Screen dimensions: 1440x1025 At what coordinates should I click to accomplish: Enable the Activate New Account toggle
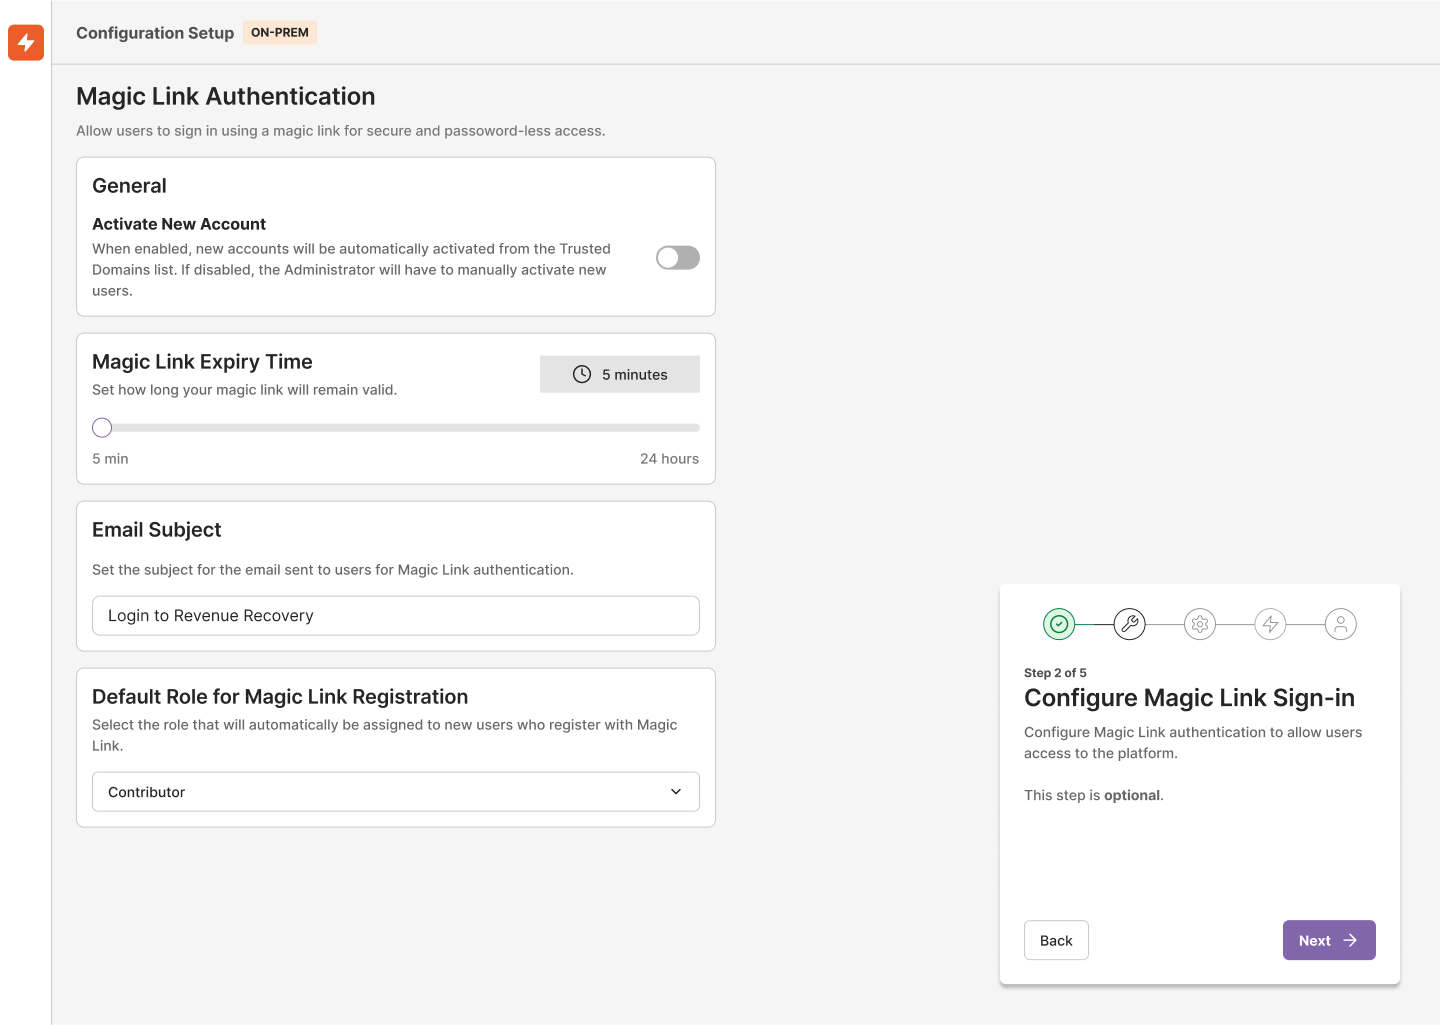[677, 257]
